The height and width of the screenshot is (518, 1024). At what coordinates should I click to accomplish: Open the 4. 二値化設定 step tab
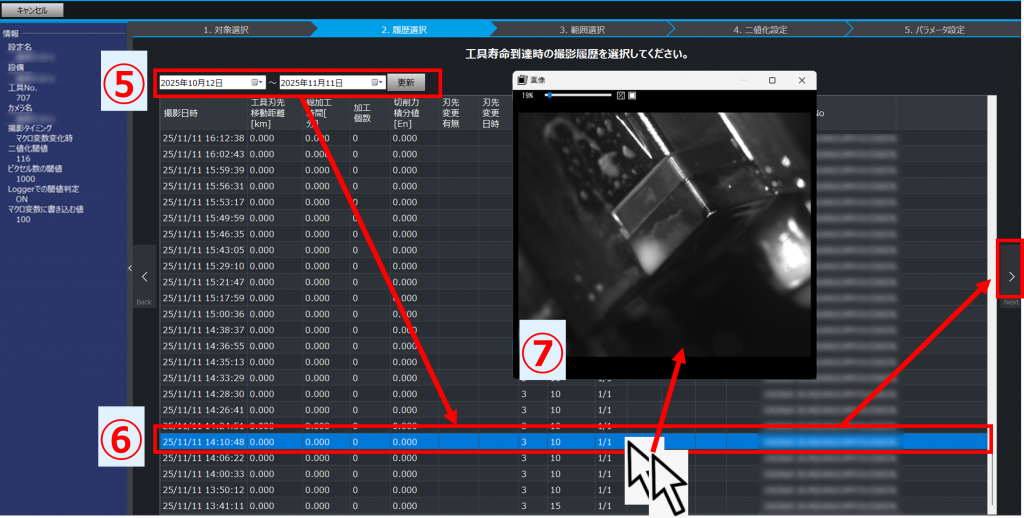tap(759, 30)
